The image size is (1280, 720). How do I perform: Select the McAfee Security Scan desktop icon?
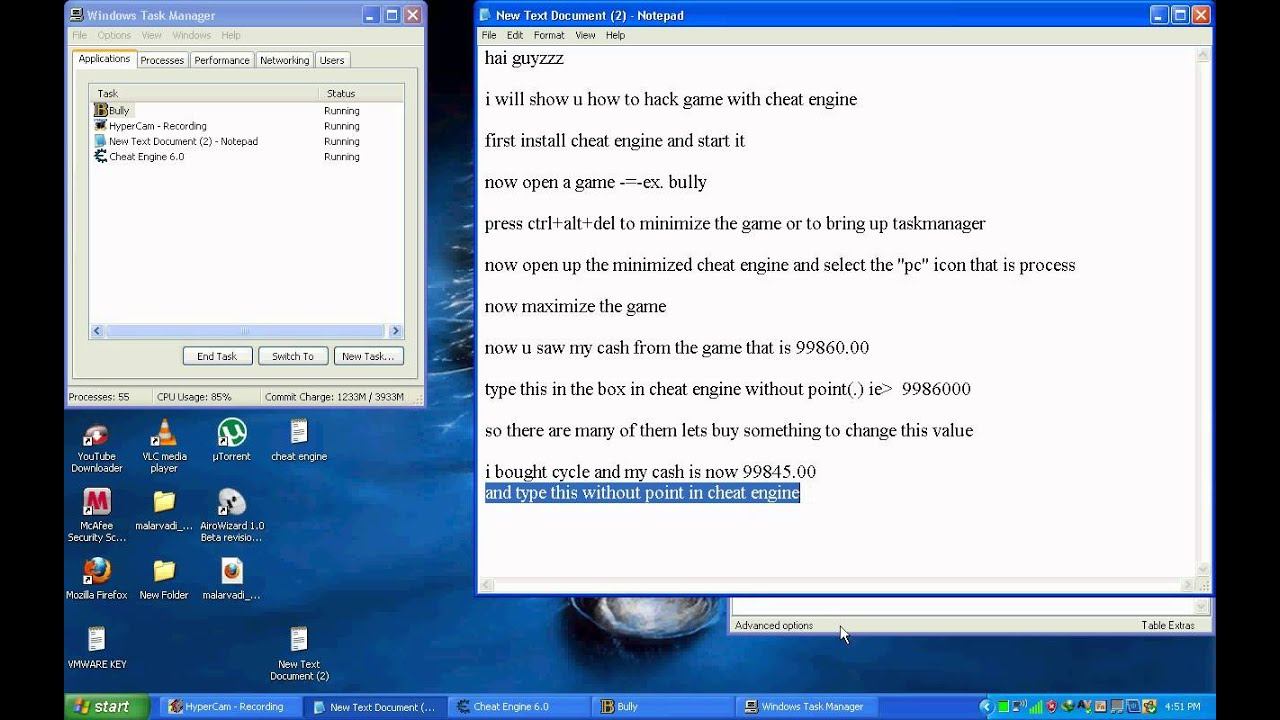click(97, 502)
